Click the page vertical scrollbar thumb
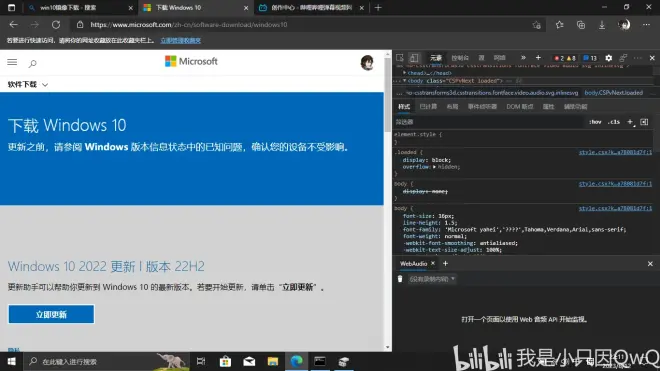 point(388,95)
